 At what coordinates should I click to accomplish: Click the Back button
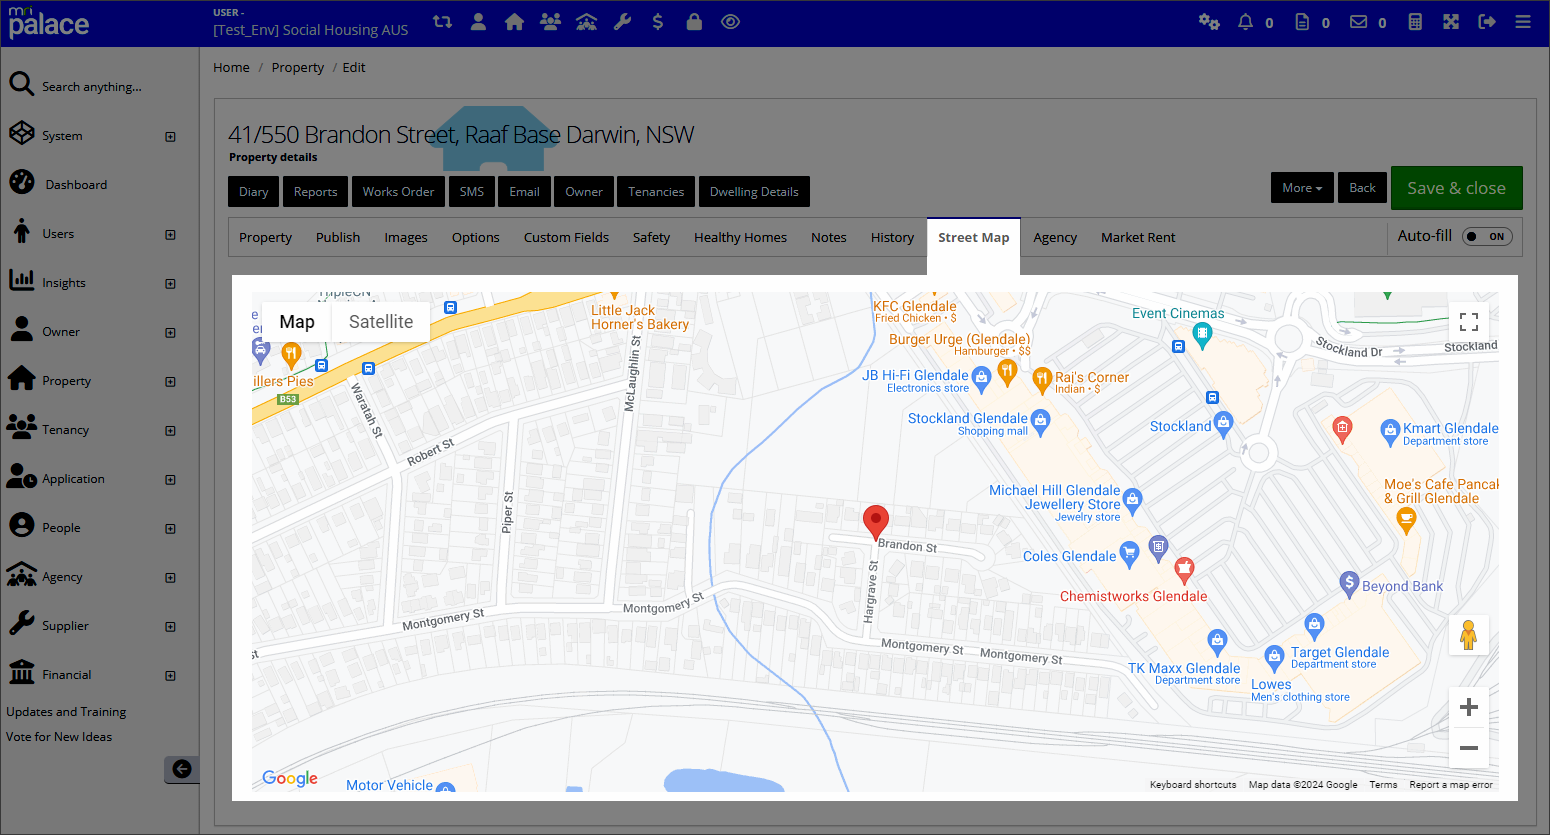pyautogui.click(x=1362, y=188)
